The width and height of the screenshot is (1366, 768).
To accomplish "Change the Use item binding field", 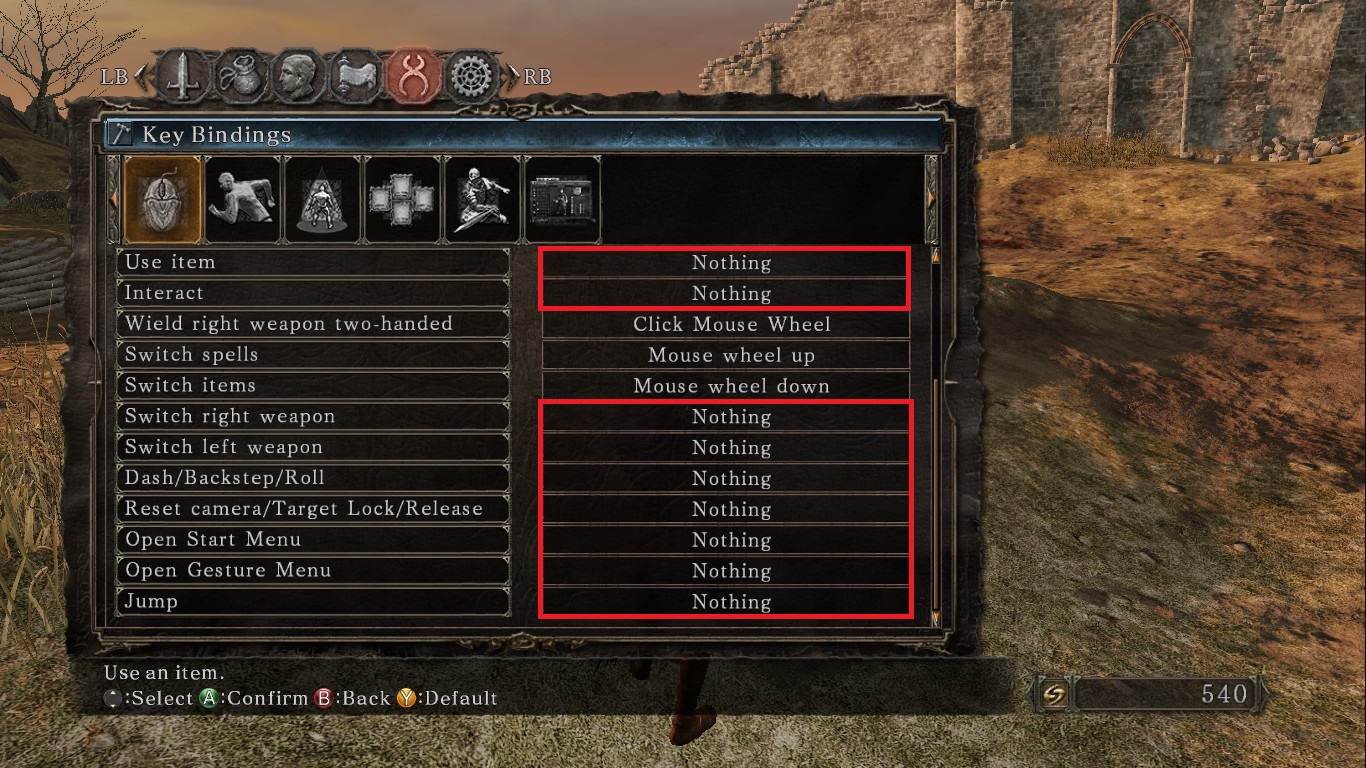I will point(726,263).
